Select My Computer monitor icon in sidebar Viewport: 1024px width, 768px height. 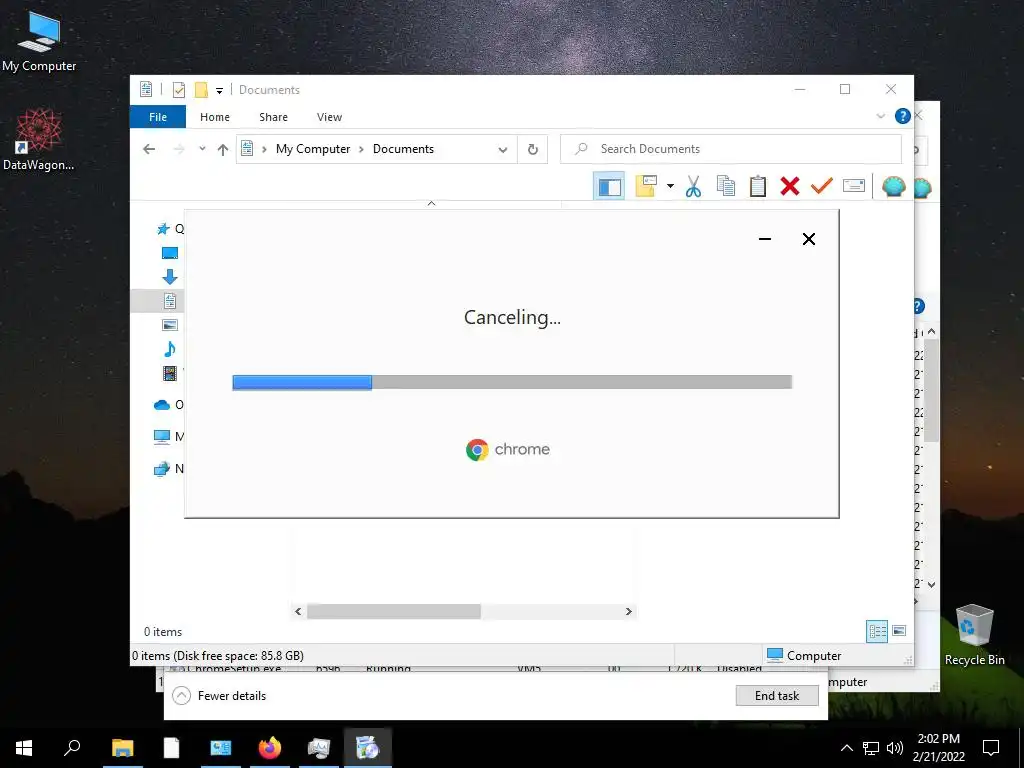162,437
